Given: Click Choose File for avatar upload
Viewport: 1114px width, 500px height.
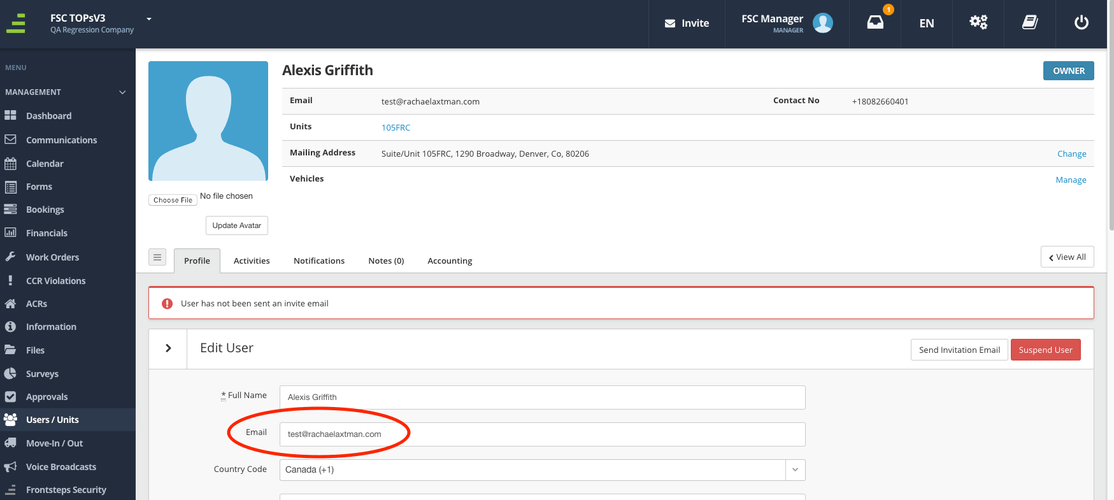Looking at the screenshot, I should 173,200.
